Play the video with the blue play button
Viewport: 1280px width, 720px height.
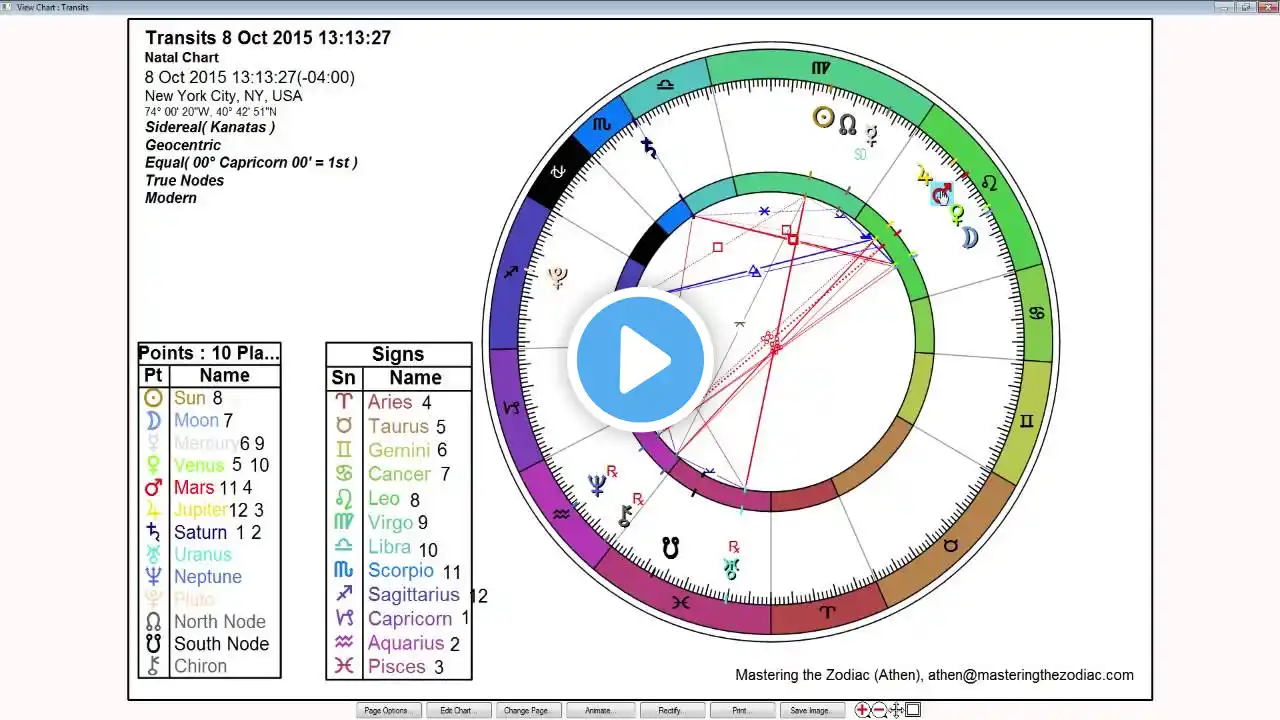pos(640,360)
